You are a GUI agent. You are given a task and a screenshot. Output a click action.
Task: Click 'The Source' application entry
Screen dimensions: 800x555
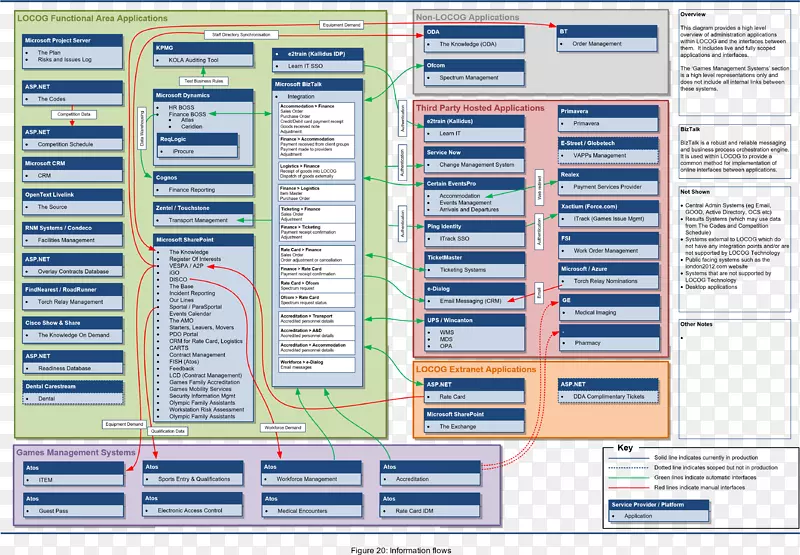(x=53, y=207)
